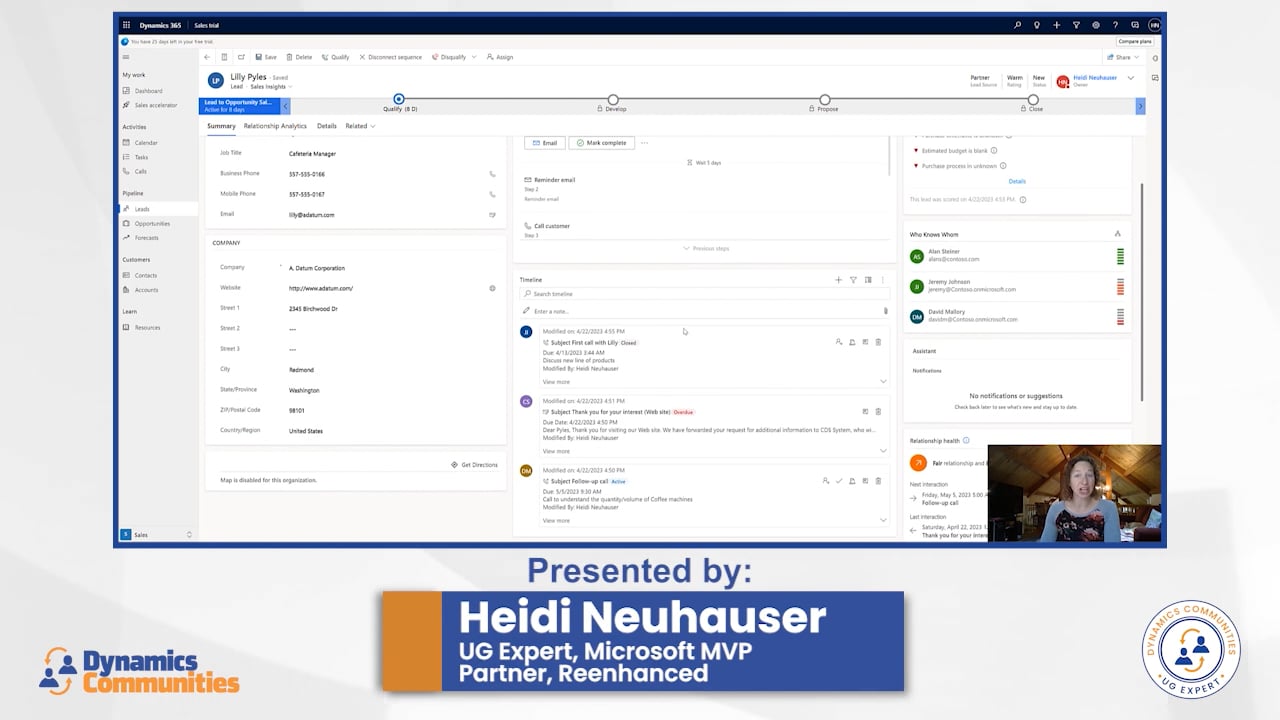Add a new timeline record with plus icon
Image resolution: width=1280 pixels, height=720 pixels.
[x=838, y=280]
